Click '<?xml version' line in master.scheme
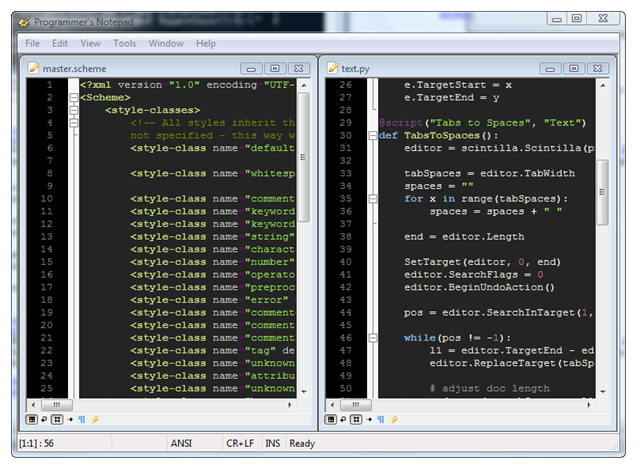The width and height of the screenshot is (640, 472). coord(187,85)
